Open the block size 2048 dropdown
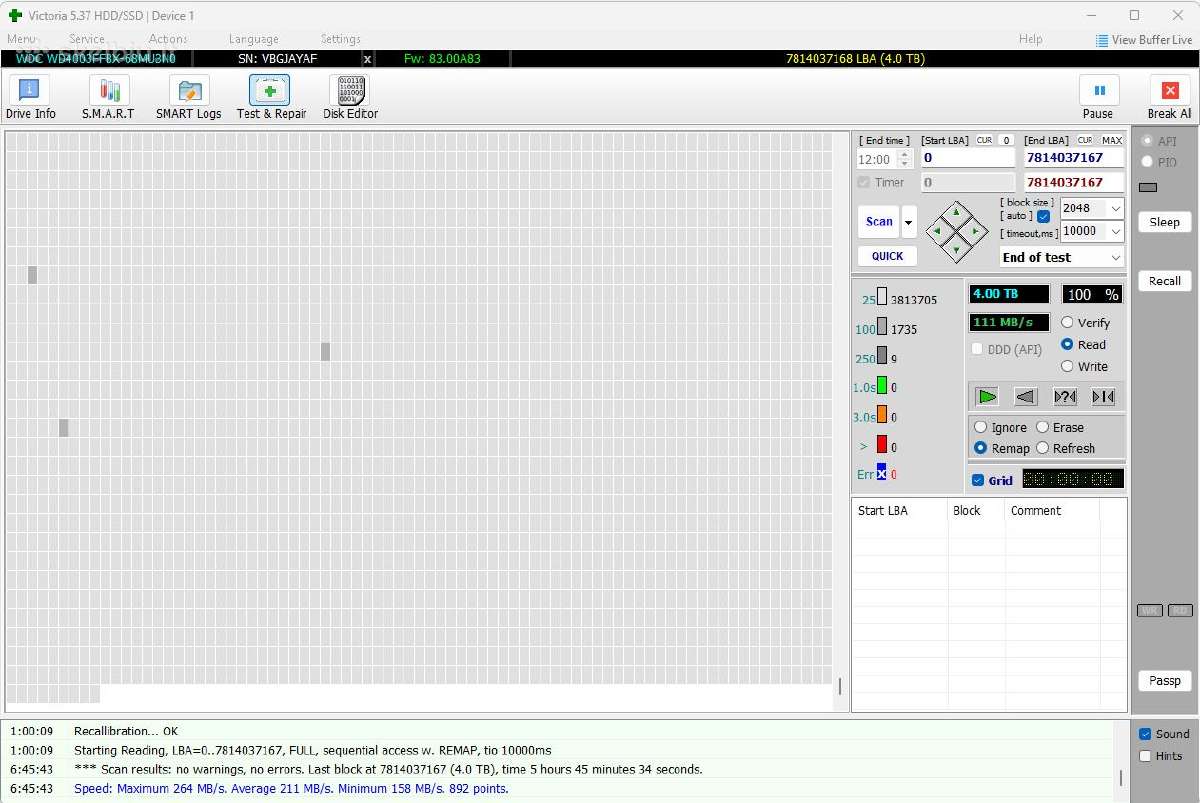 click(x=1092, y=209)
